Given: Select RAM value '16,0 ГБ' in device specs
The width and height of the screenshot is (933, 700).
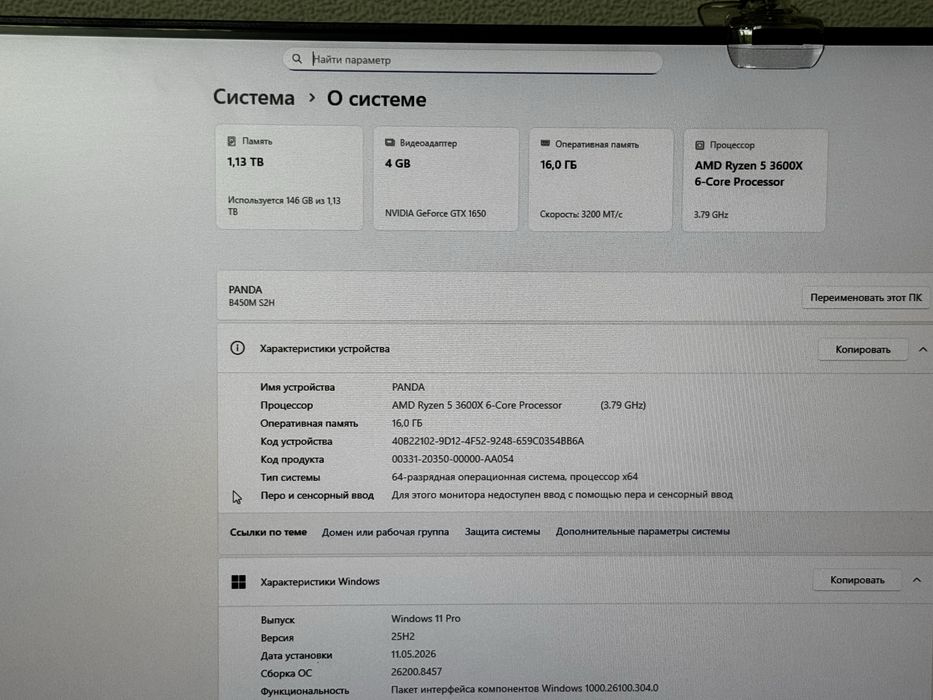Looking at the screenshot, I should (407, 423).
